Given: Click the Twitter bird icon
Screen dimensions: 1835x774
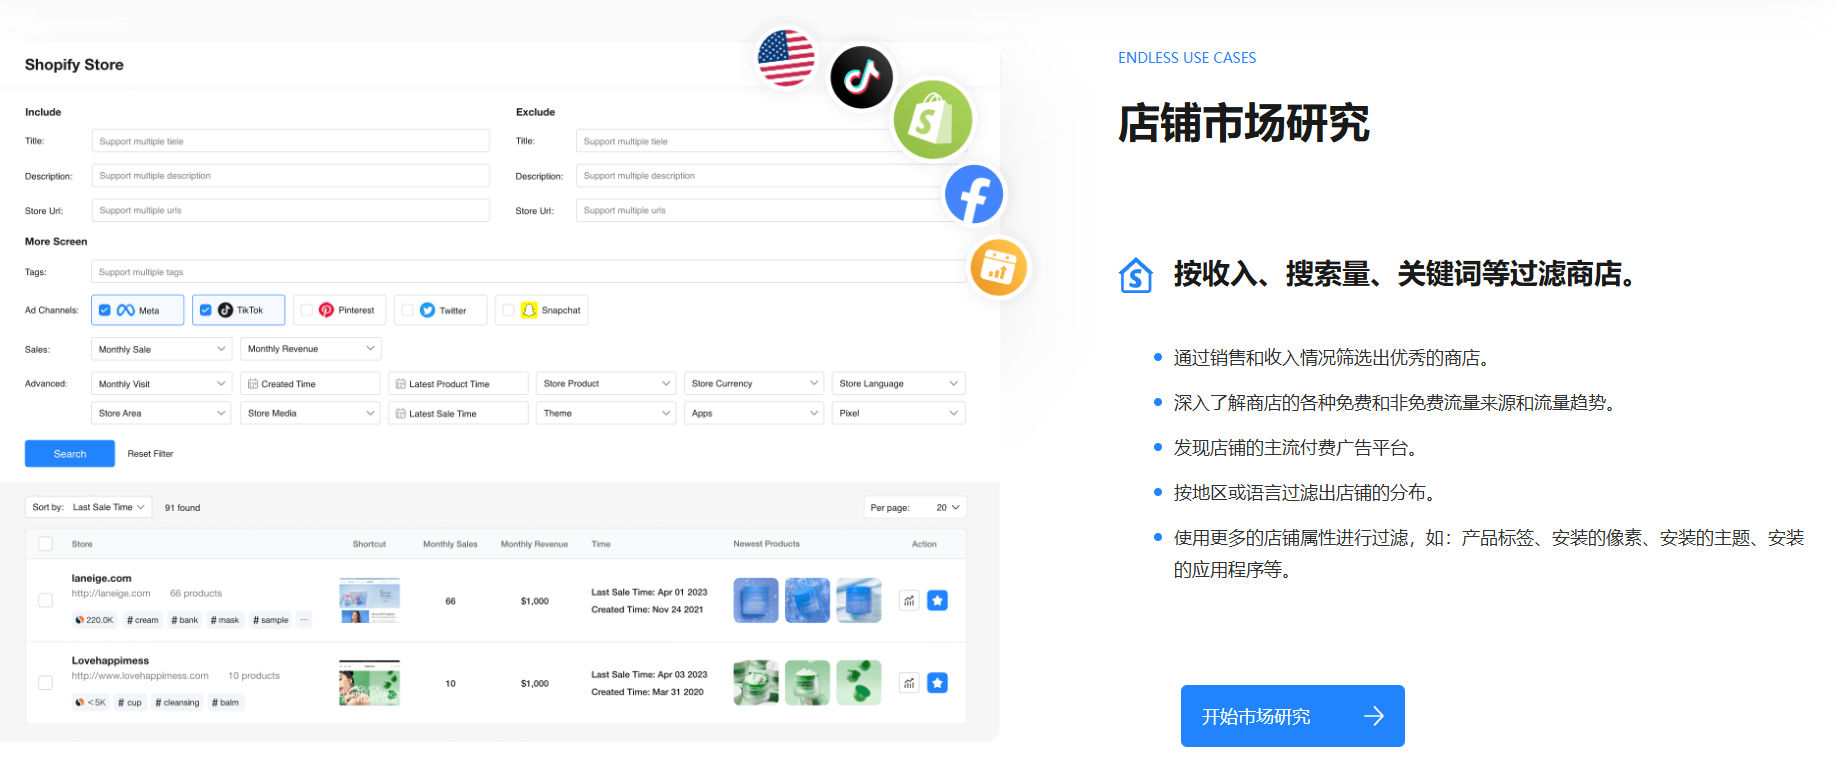Looking at the screenshot, I should [x=427, y=310].
